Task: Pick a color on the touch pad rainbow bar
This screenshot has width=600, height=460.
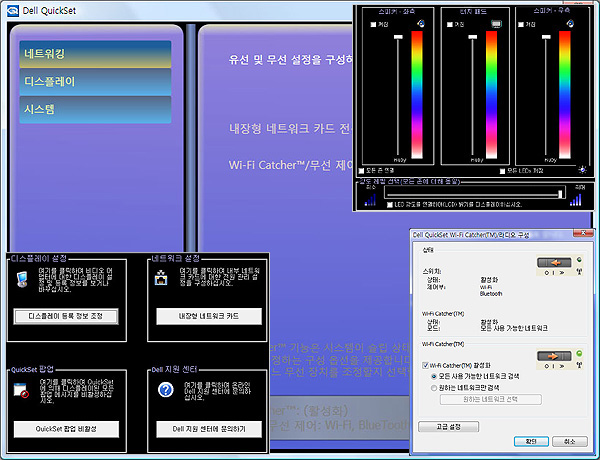Action: (491, 95)
